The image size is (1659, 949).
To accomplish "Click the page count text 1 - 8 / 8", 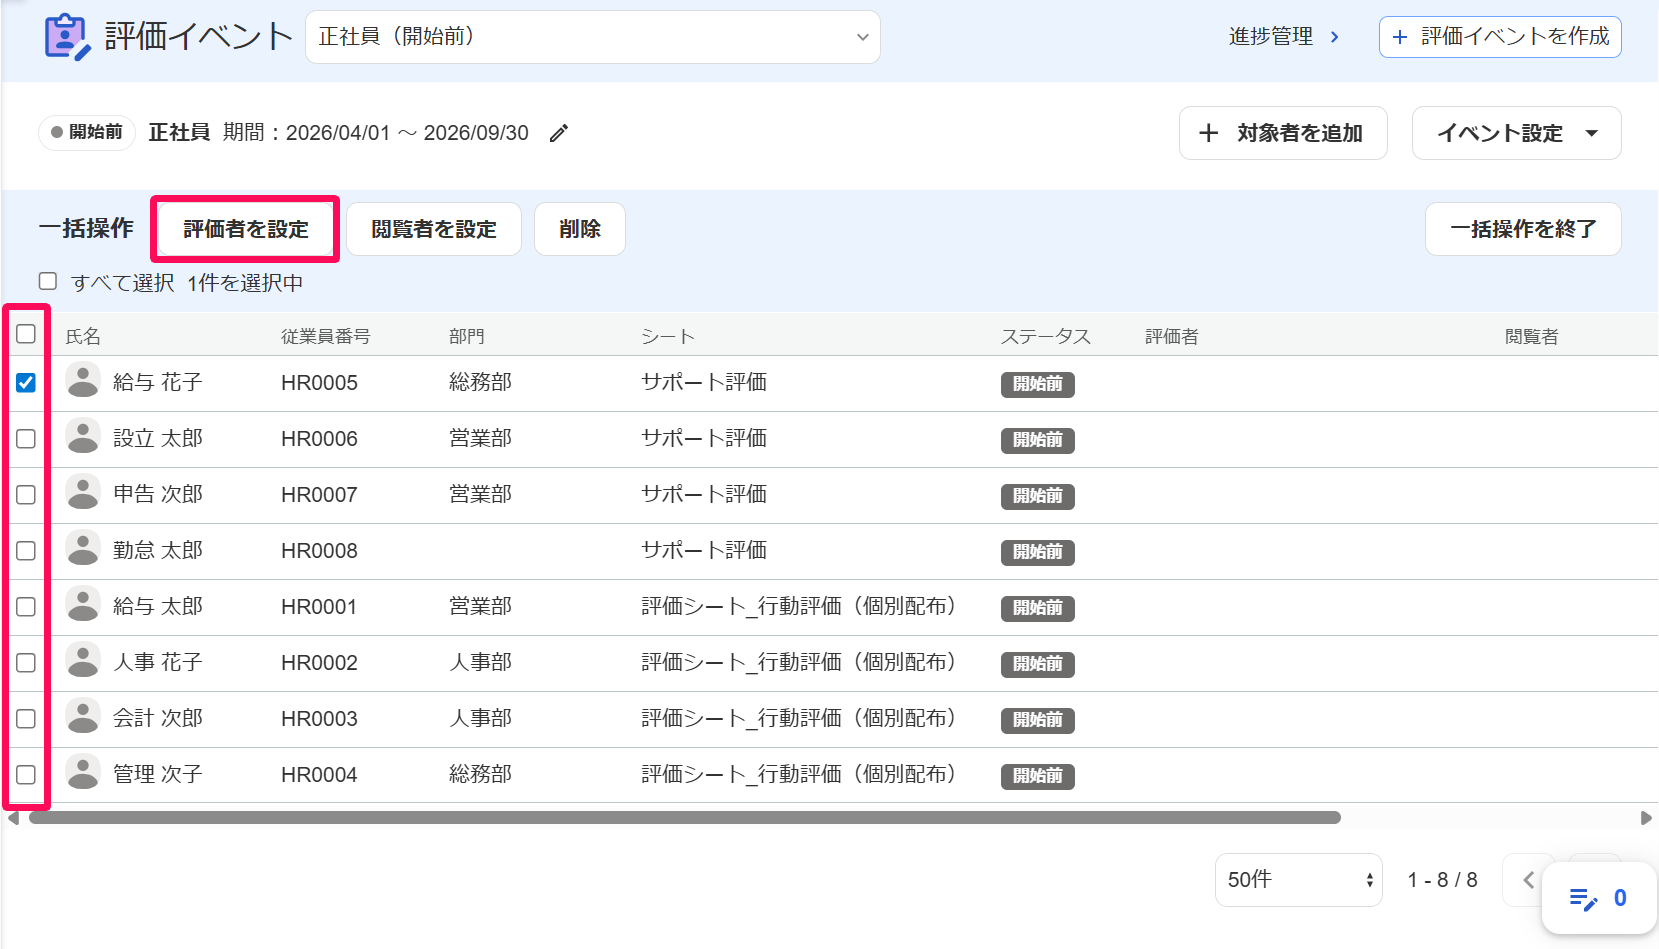I will [x=1442, y=880].
